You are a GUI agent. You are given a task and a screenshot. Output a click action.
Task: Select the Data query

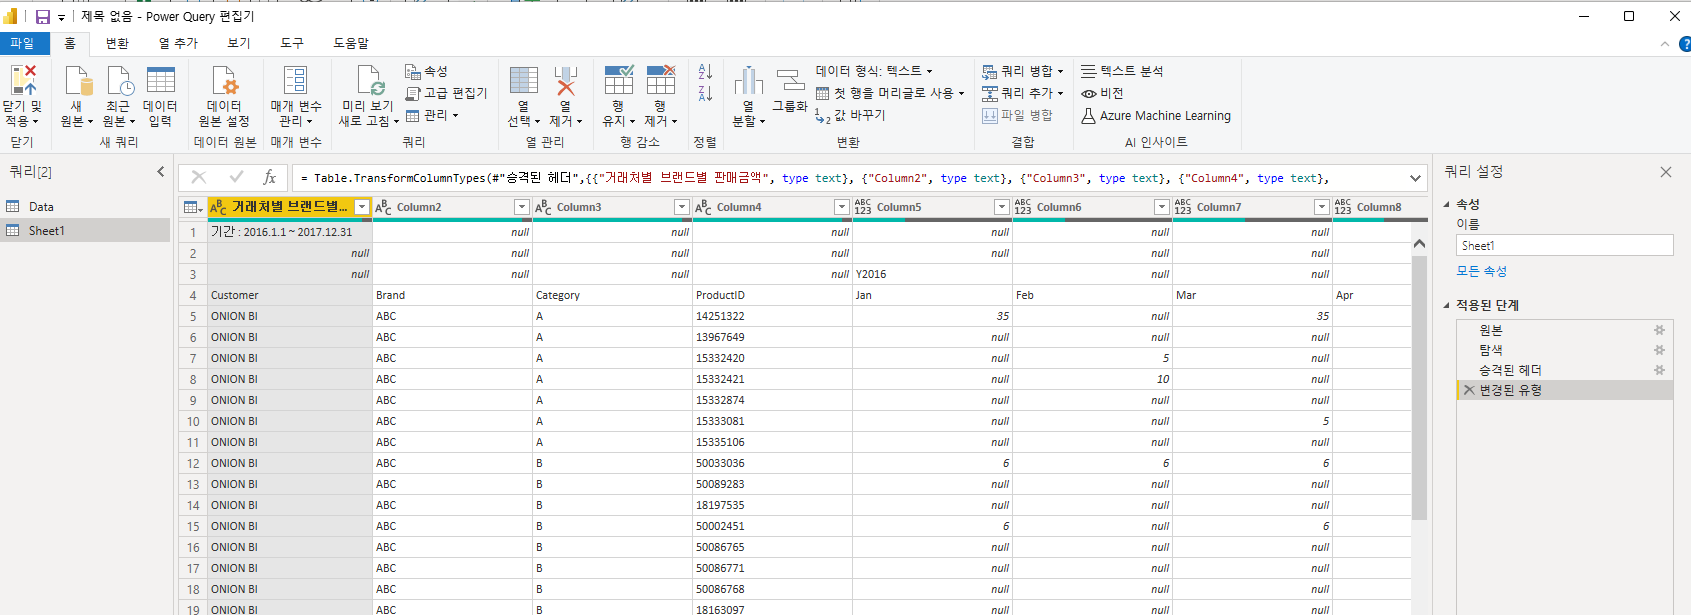coord(85,207)
